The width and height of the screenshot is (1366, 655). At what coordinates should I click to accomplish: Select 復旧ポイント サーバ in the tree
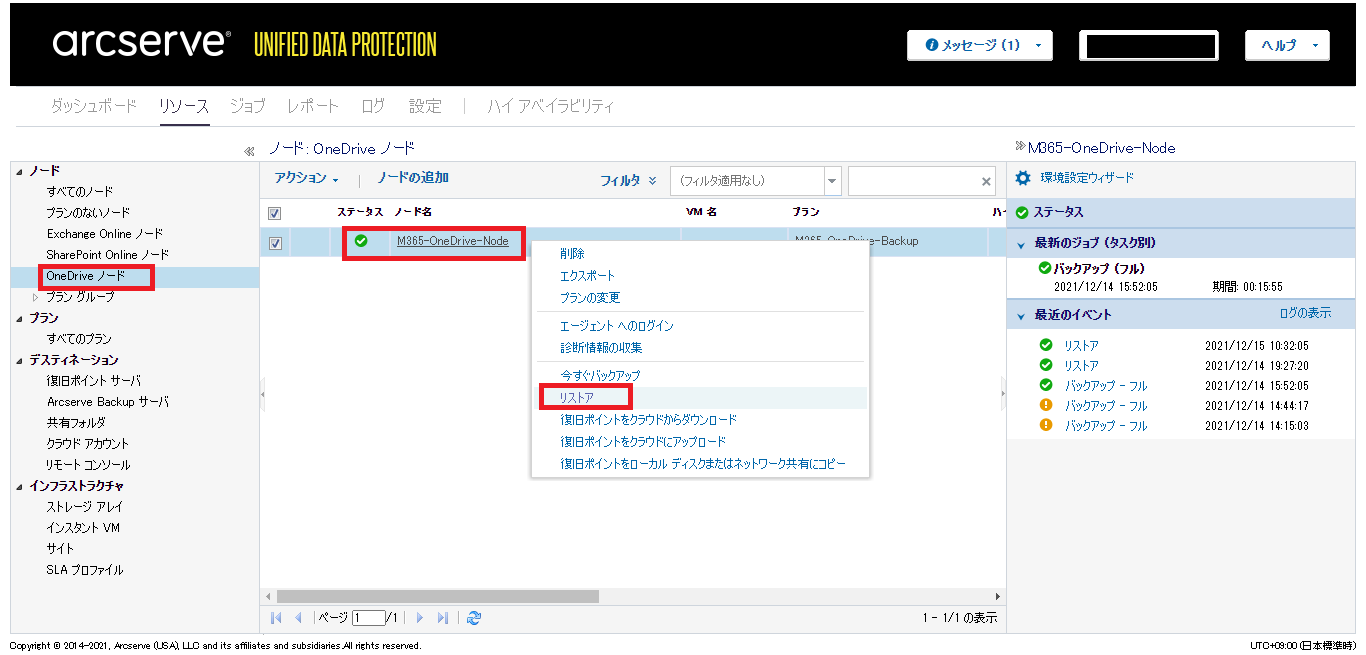click(x=94, y=381)
